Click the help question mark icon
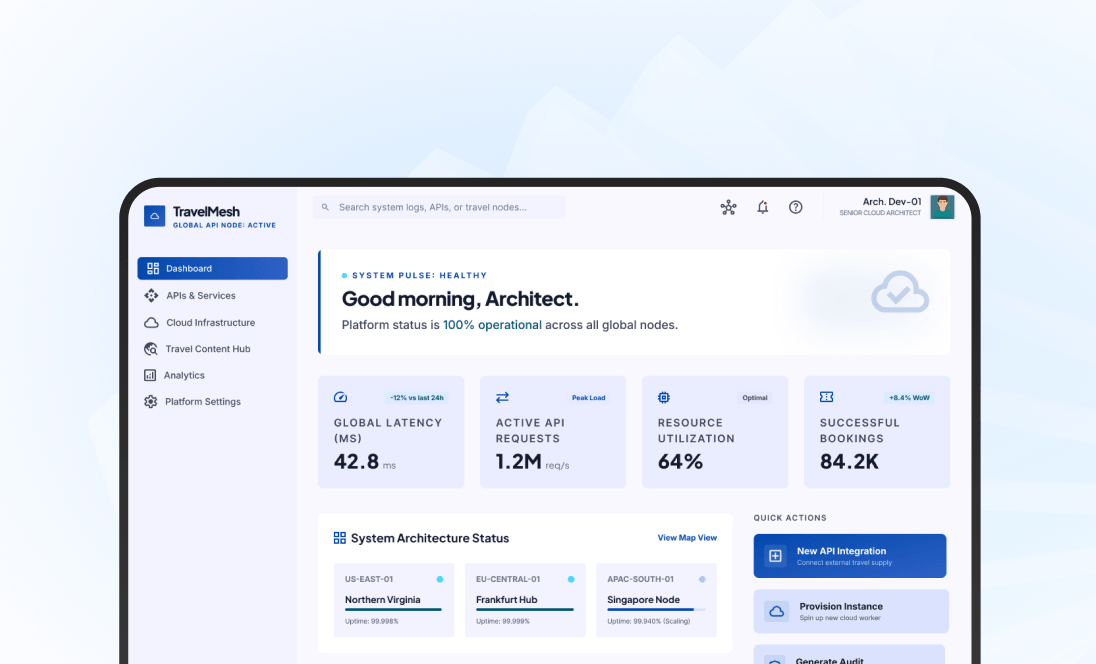This screenshot has width=1096, height=664. point(795,207)
